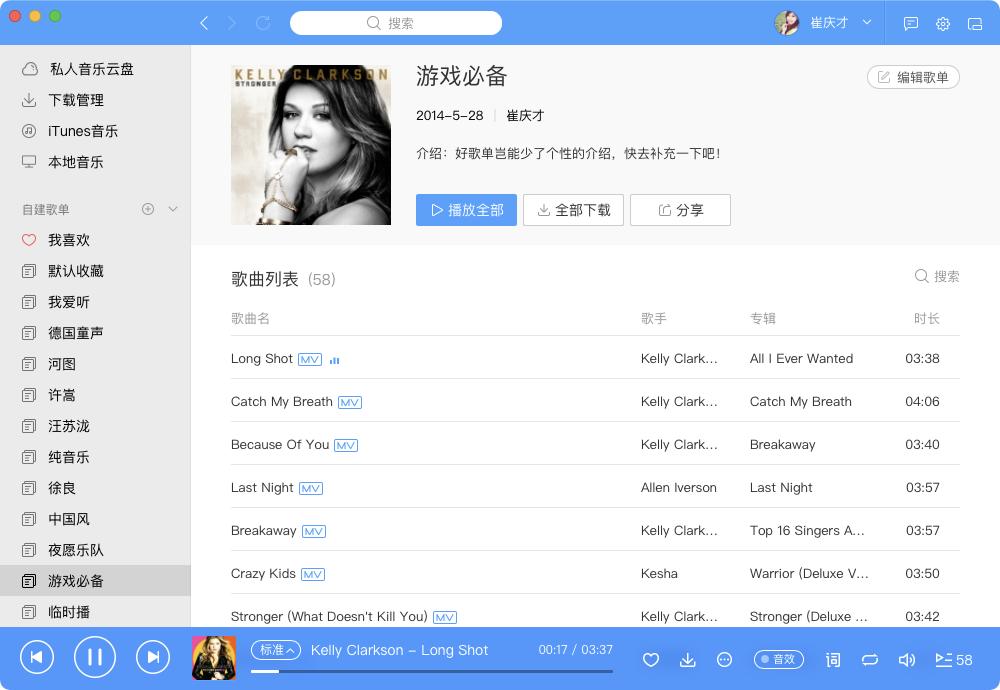Screen dimensions: 1000x690
Task: Play previous track
Action: [x=37, y=657]
